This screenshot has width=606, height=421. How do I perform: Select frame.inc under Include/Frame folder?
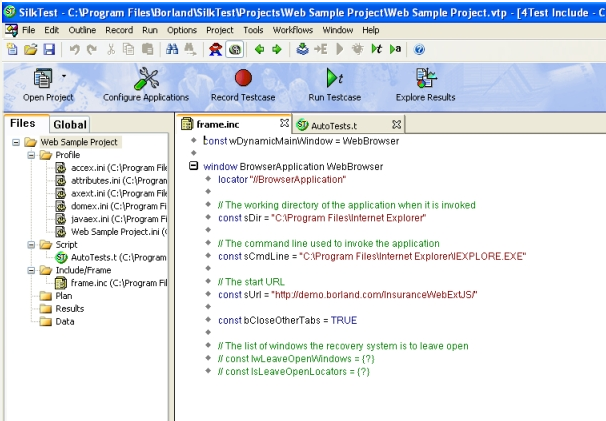111,283
